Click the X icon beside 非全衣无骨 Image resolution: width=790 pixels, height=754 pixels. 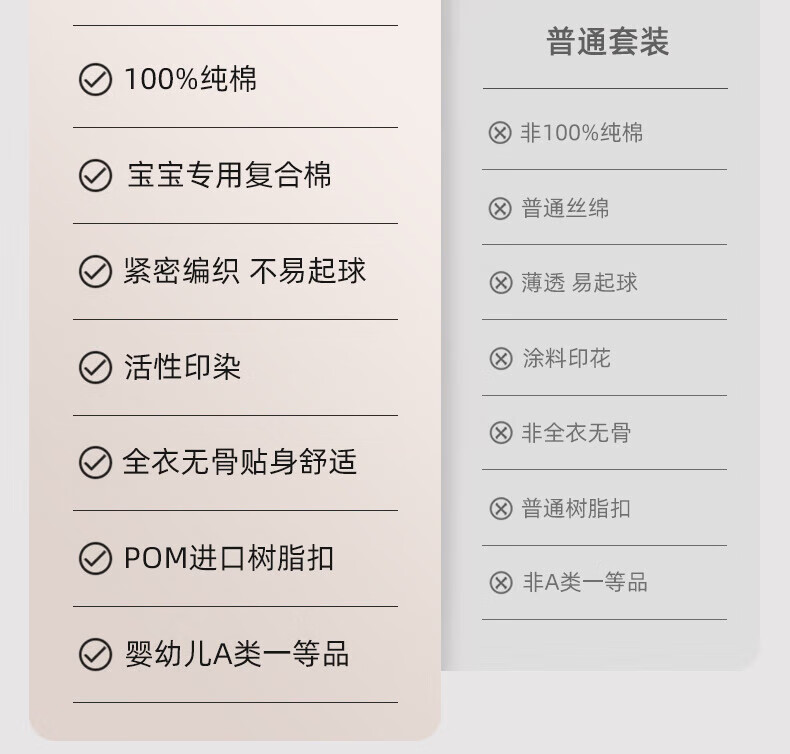[500, 433]
